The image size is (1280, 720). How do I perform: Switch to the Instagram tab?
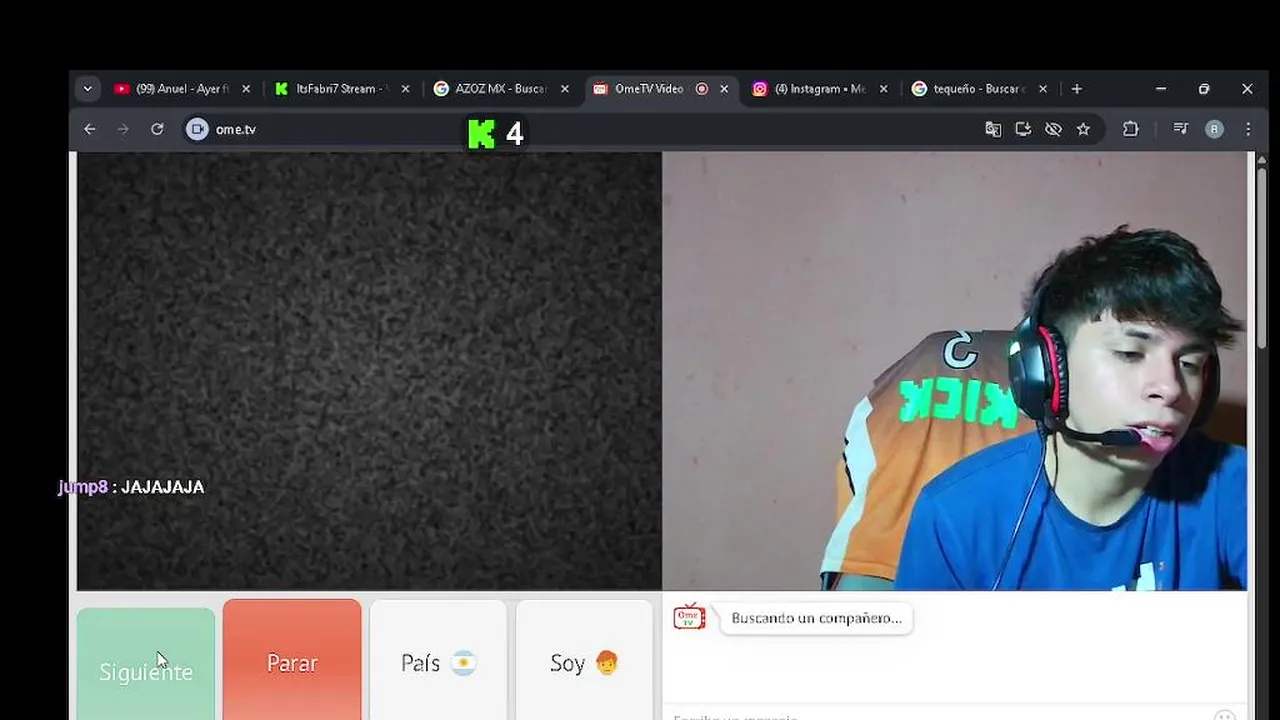pos(820,89)
